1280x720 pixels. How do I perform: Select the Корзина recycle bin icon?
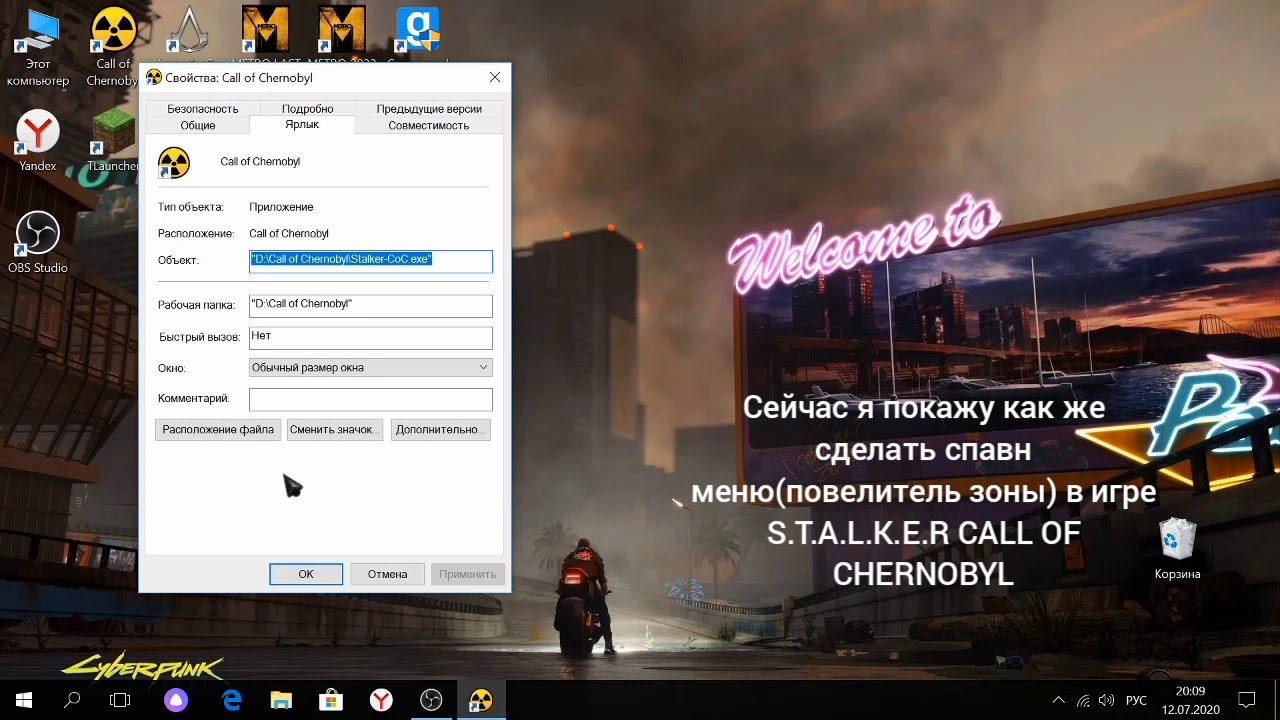pyautogui.click(x=1177, y=549)
